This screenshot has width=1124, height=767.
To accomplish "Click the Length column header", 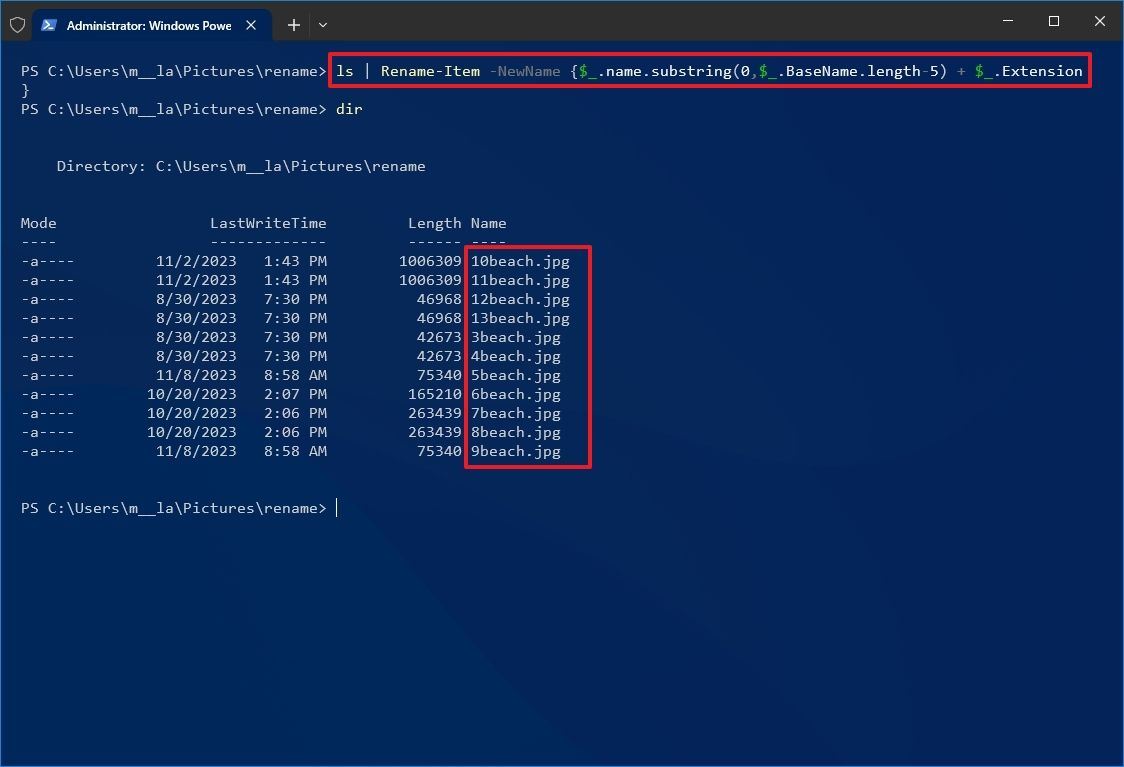I will (434, 223).
